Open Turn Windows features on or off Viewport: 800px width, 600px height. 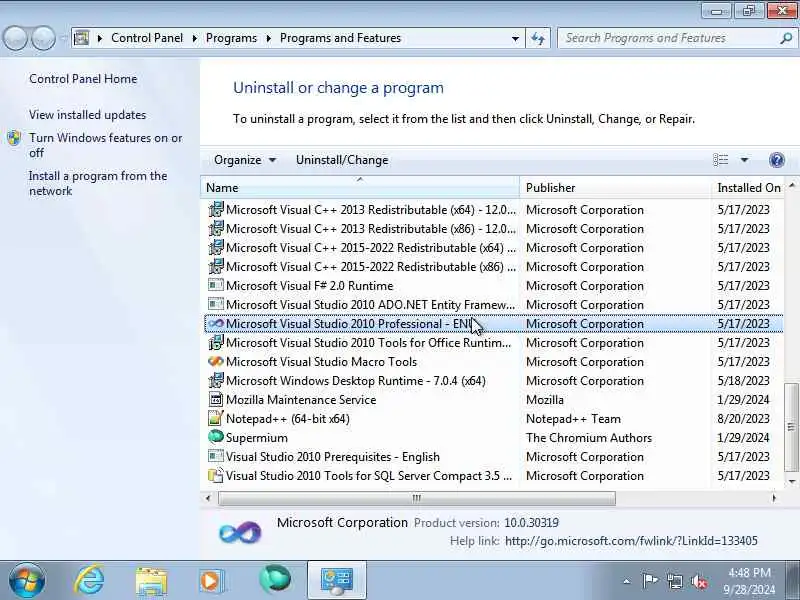[106, 145]
